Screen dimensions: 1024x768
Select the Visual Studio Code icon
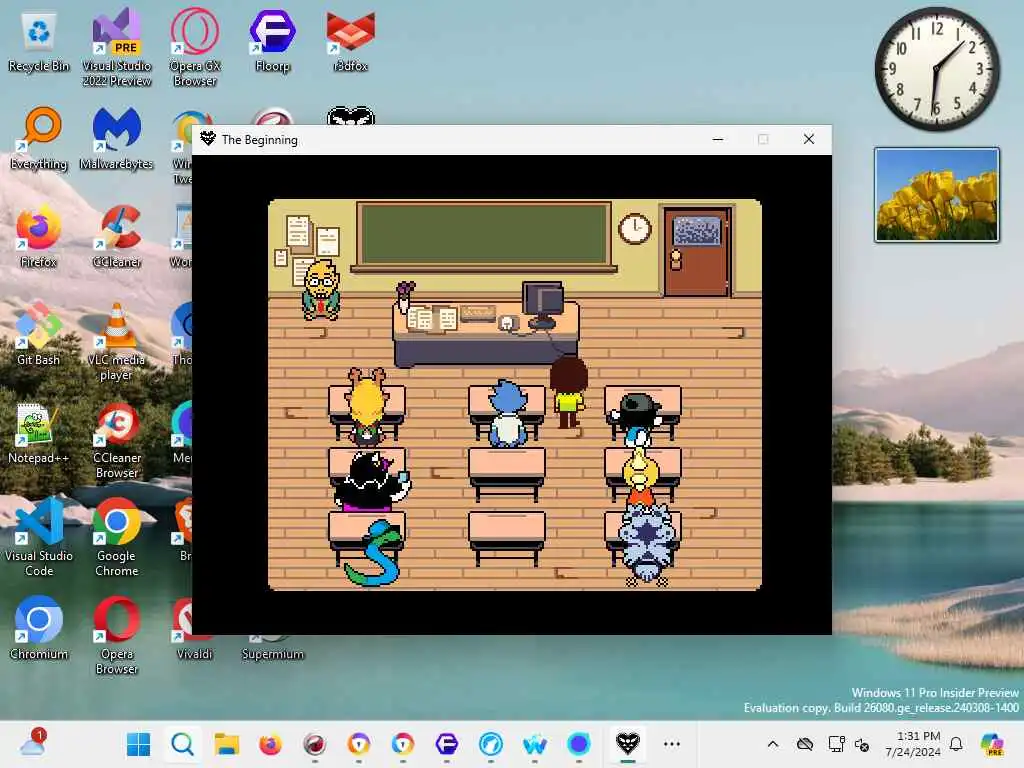(39, 537)
